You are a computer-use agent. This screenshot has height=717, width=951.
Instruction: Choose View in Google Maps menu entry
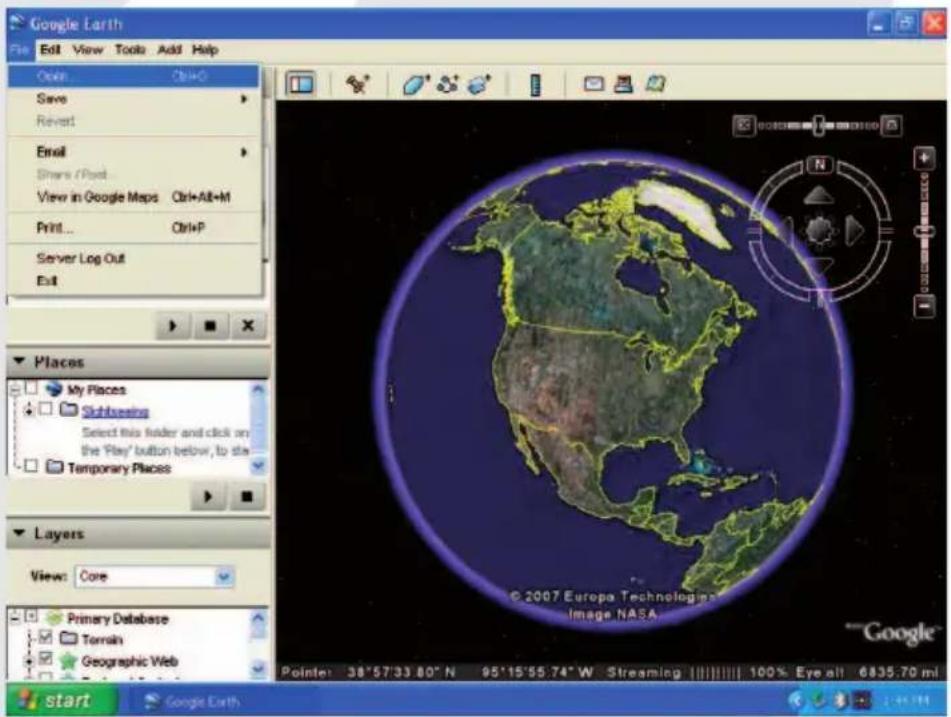pyautogui.click(x=133, y=197)
